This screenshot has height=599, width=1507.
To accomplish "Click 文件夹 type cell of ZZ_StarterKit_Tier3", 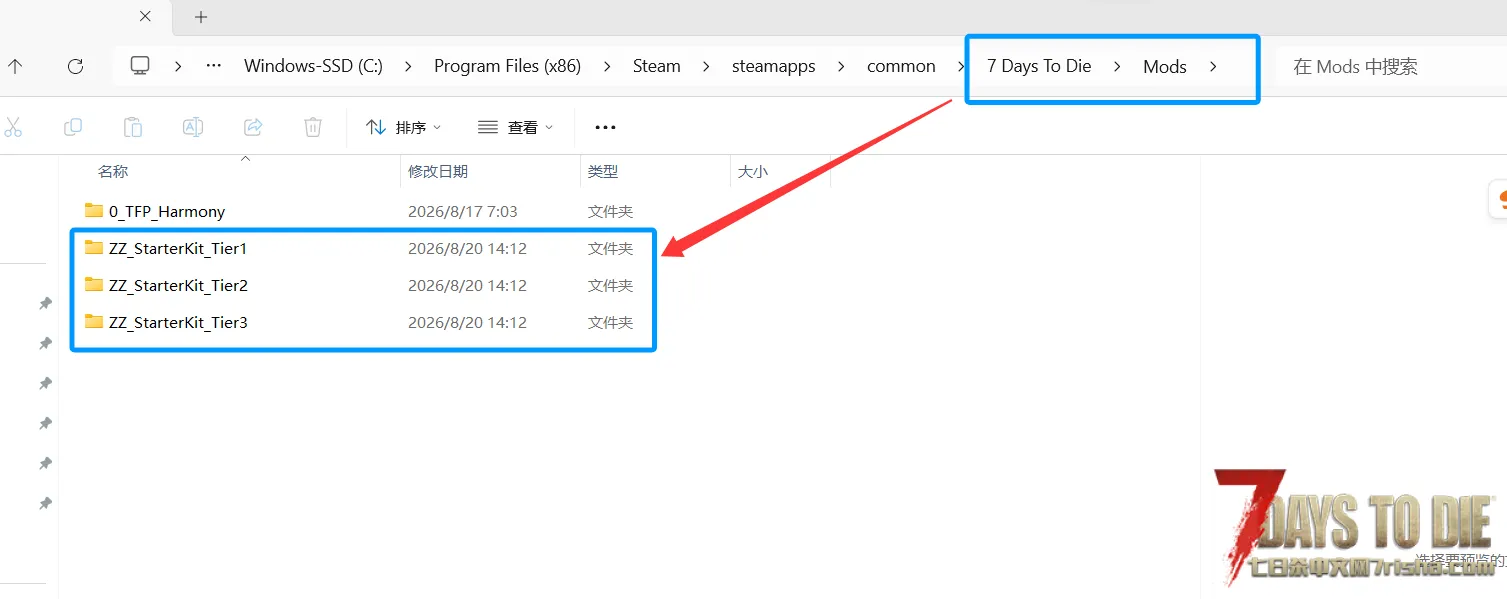I will coord(611,323).
